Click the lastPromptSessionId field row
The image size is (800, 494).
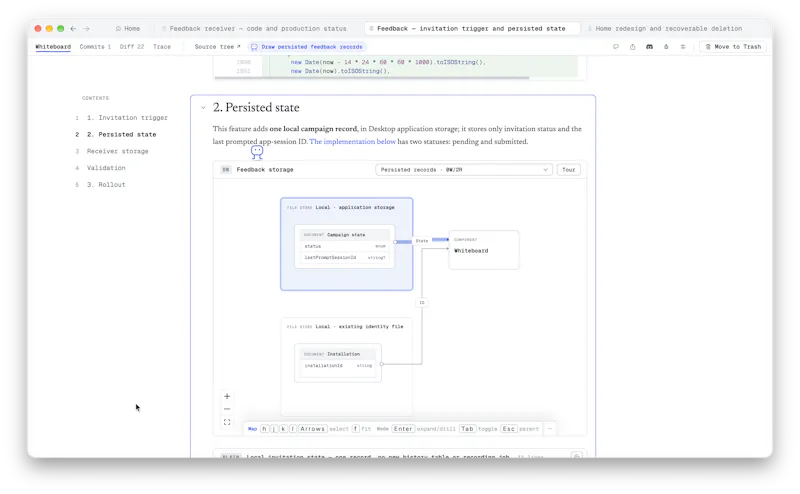345,257
